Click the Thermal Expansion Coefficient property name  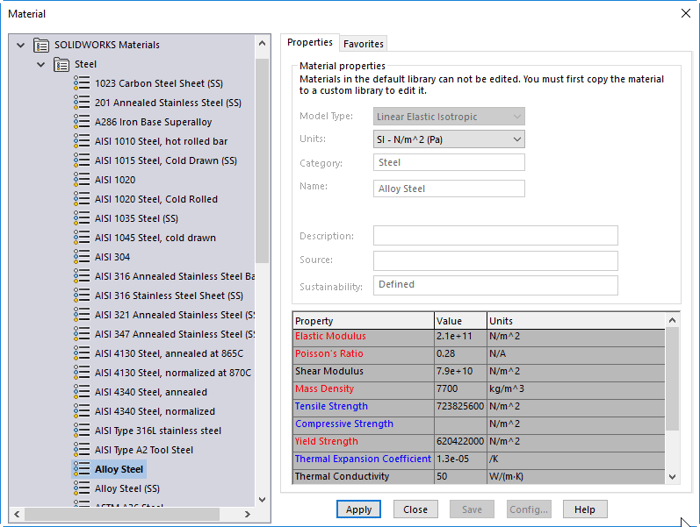(x=363, y=459)
